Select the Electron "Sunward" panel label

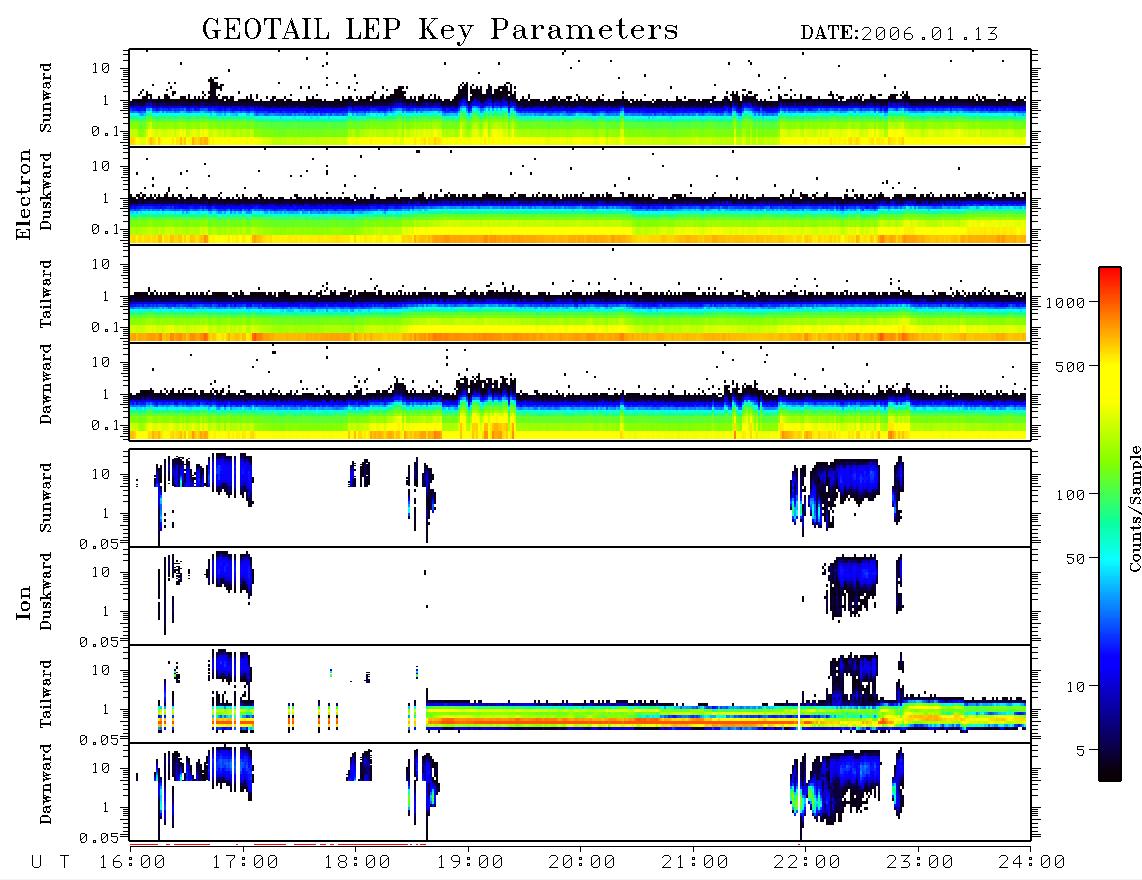(x=46, y=98)
